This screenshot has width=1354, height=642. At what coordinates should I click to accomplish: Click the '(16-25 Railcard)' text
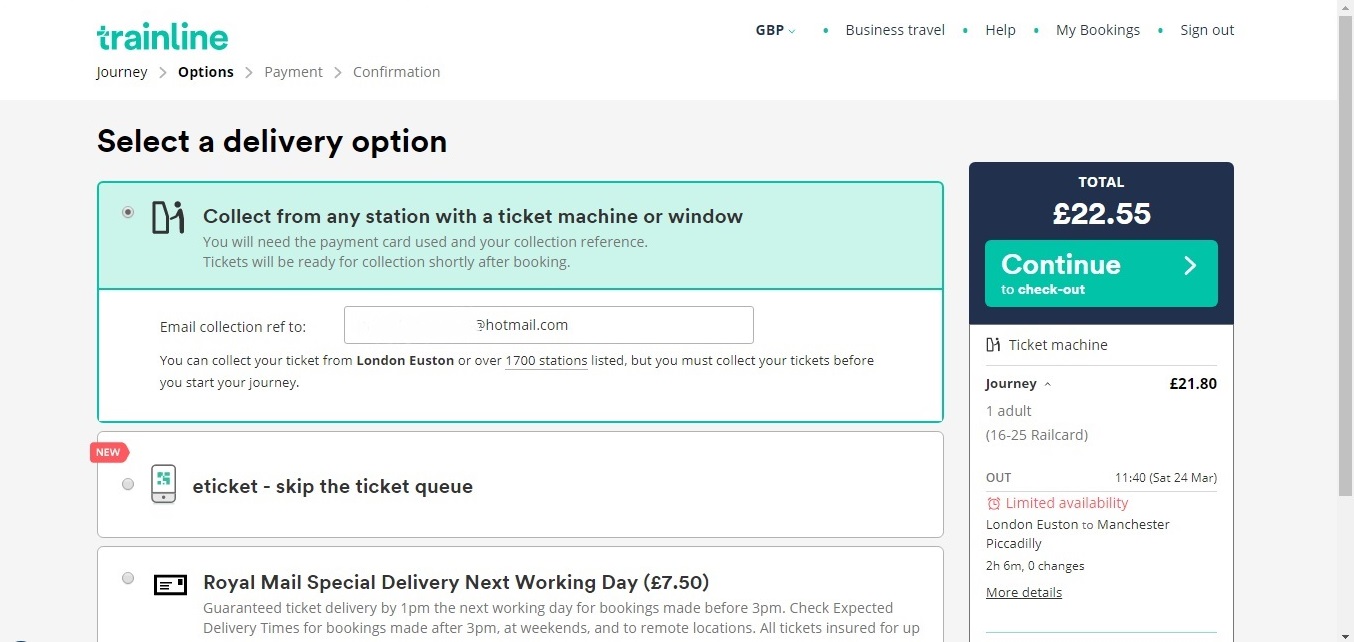tap(1037, 435)
